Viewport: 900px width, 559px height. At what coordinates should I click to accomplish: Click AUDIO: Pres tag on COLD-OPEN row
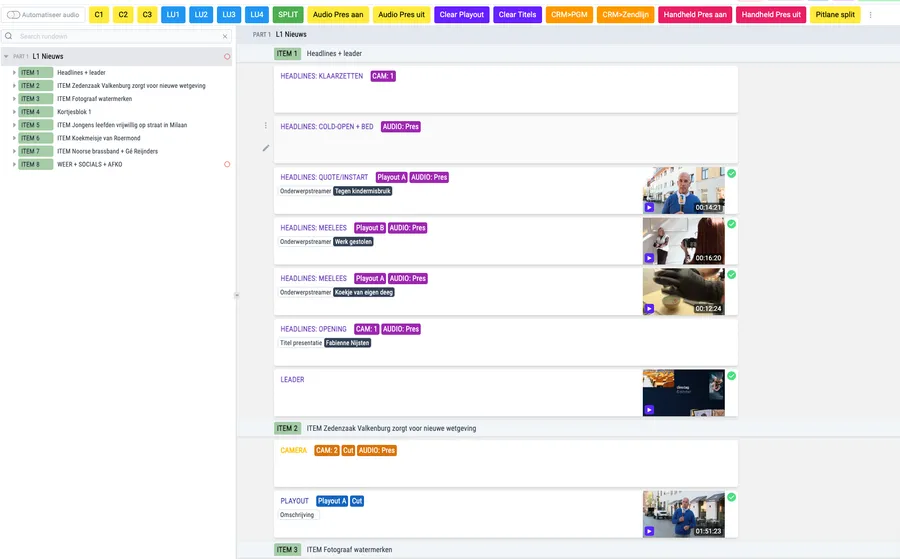(401, 126)
